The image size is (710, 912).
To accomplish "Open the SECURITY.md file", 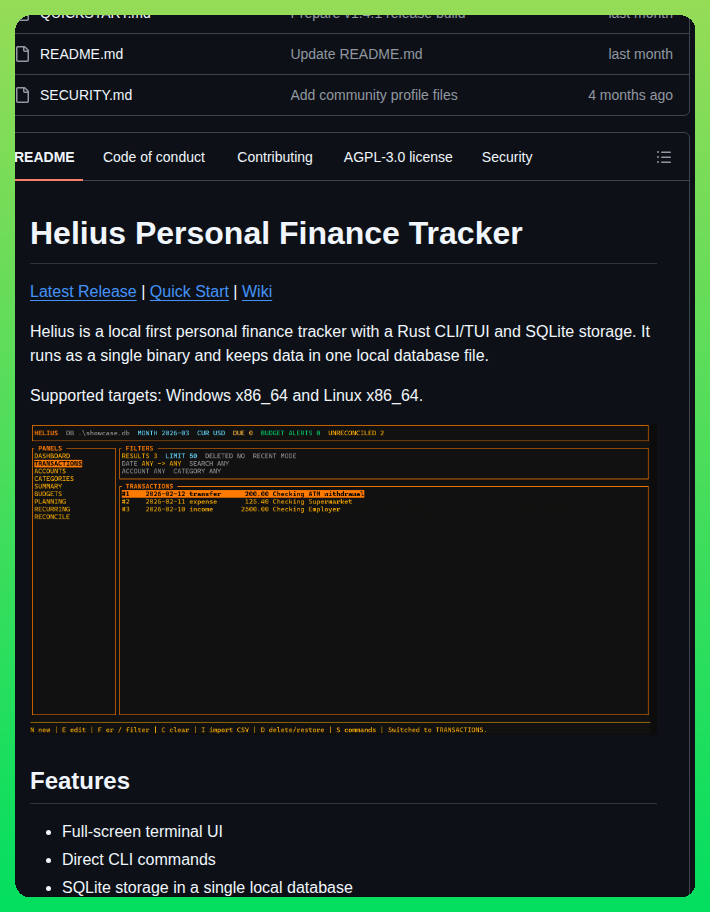I will click(86, 95).
